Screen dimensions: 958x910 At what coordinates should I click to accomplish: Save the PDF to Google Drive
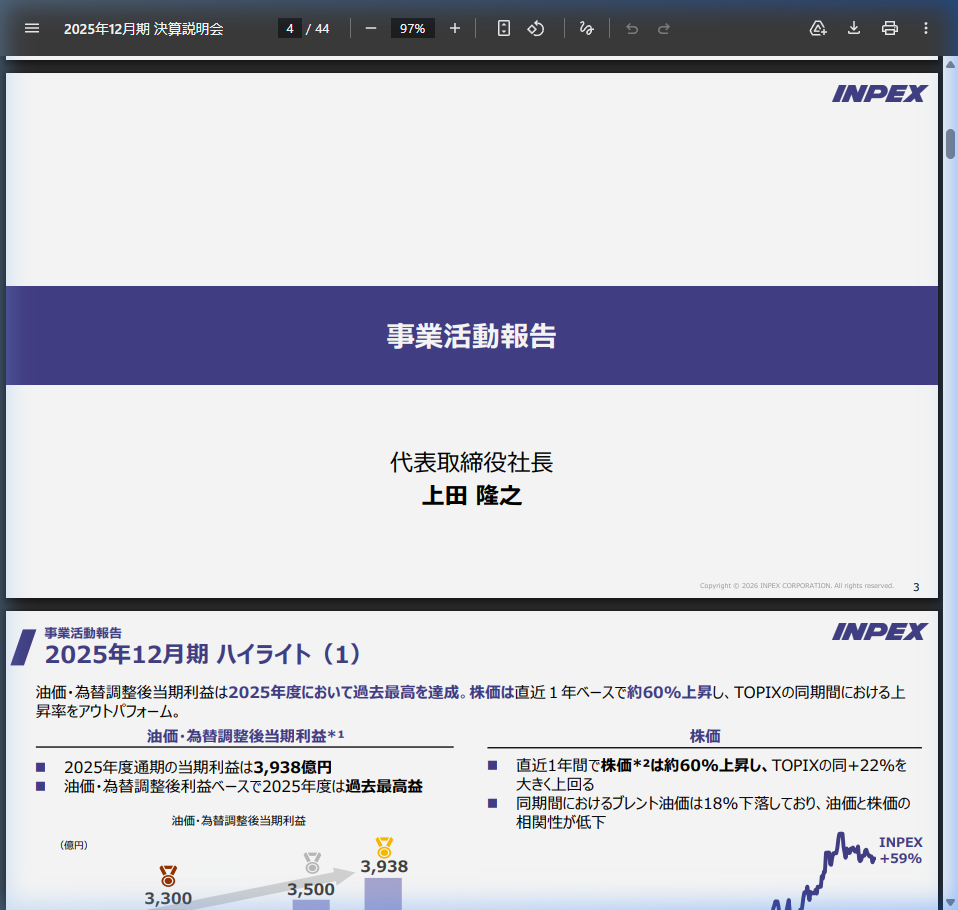pos(817,28)
